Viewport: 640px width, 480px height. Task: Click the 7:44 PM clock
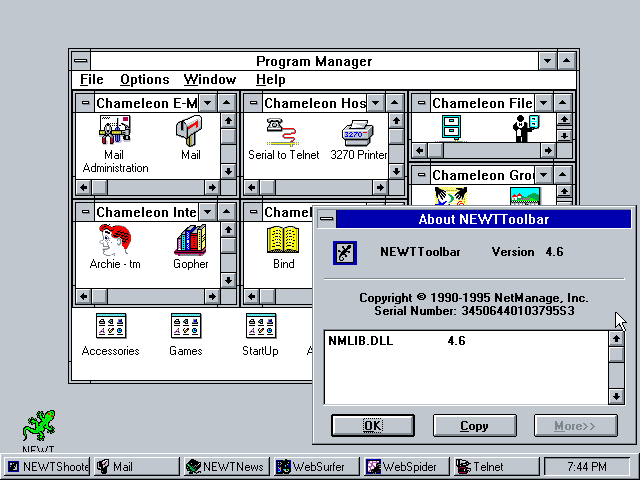pyautogui.click(x=587, y=467)
